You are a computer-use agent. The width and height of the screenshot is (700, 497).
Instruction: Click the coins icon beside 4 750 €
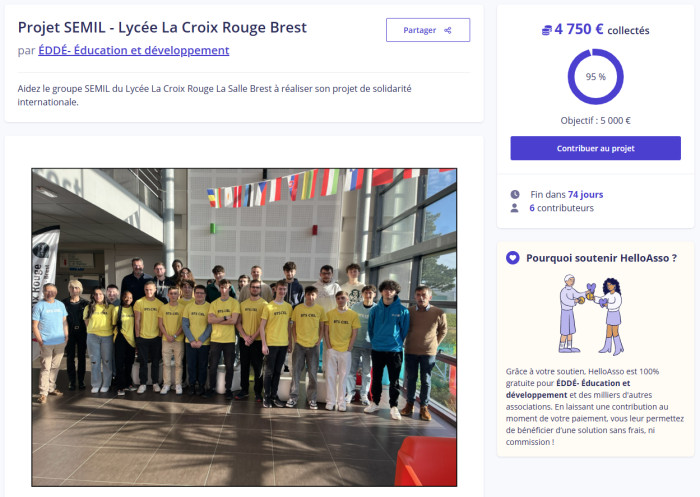pyautogui.click(x=546, y=30)
